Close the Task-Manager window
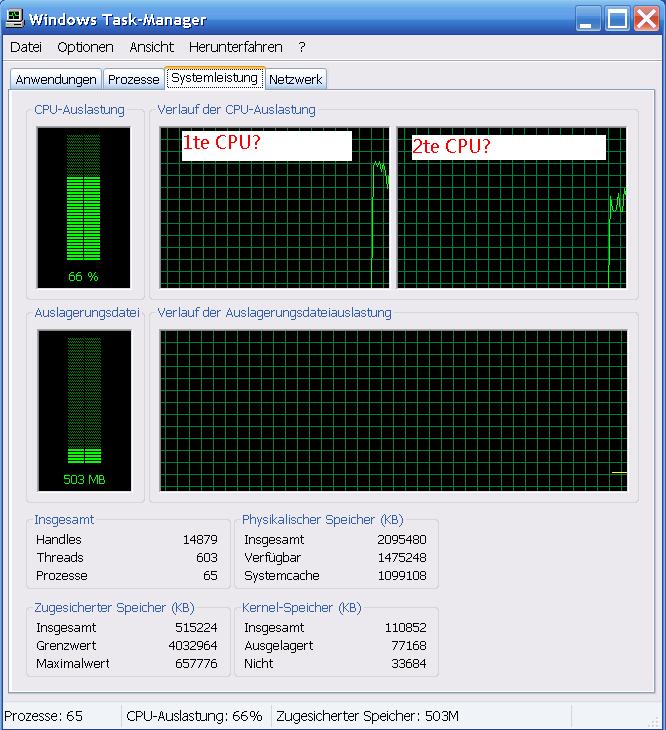 tap(646, 19)
